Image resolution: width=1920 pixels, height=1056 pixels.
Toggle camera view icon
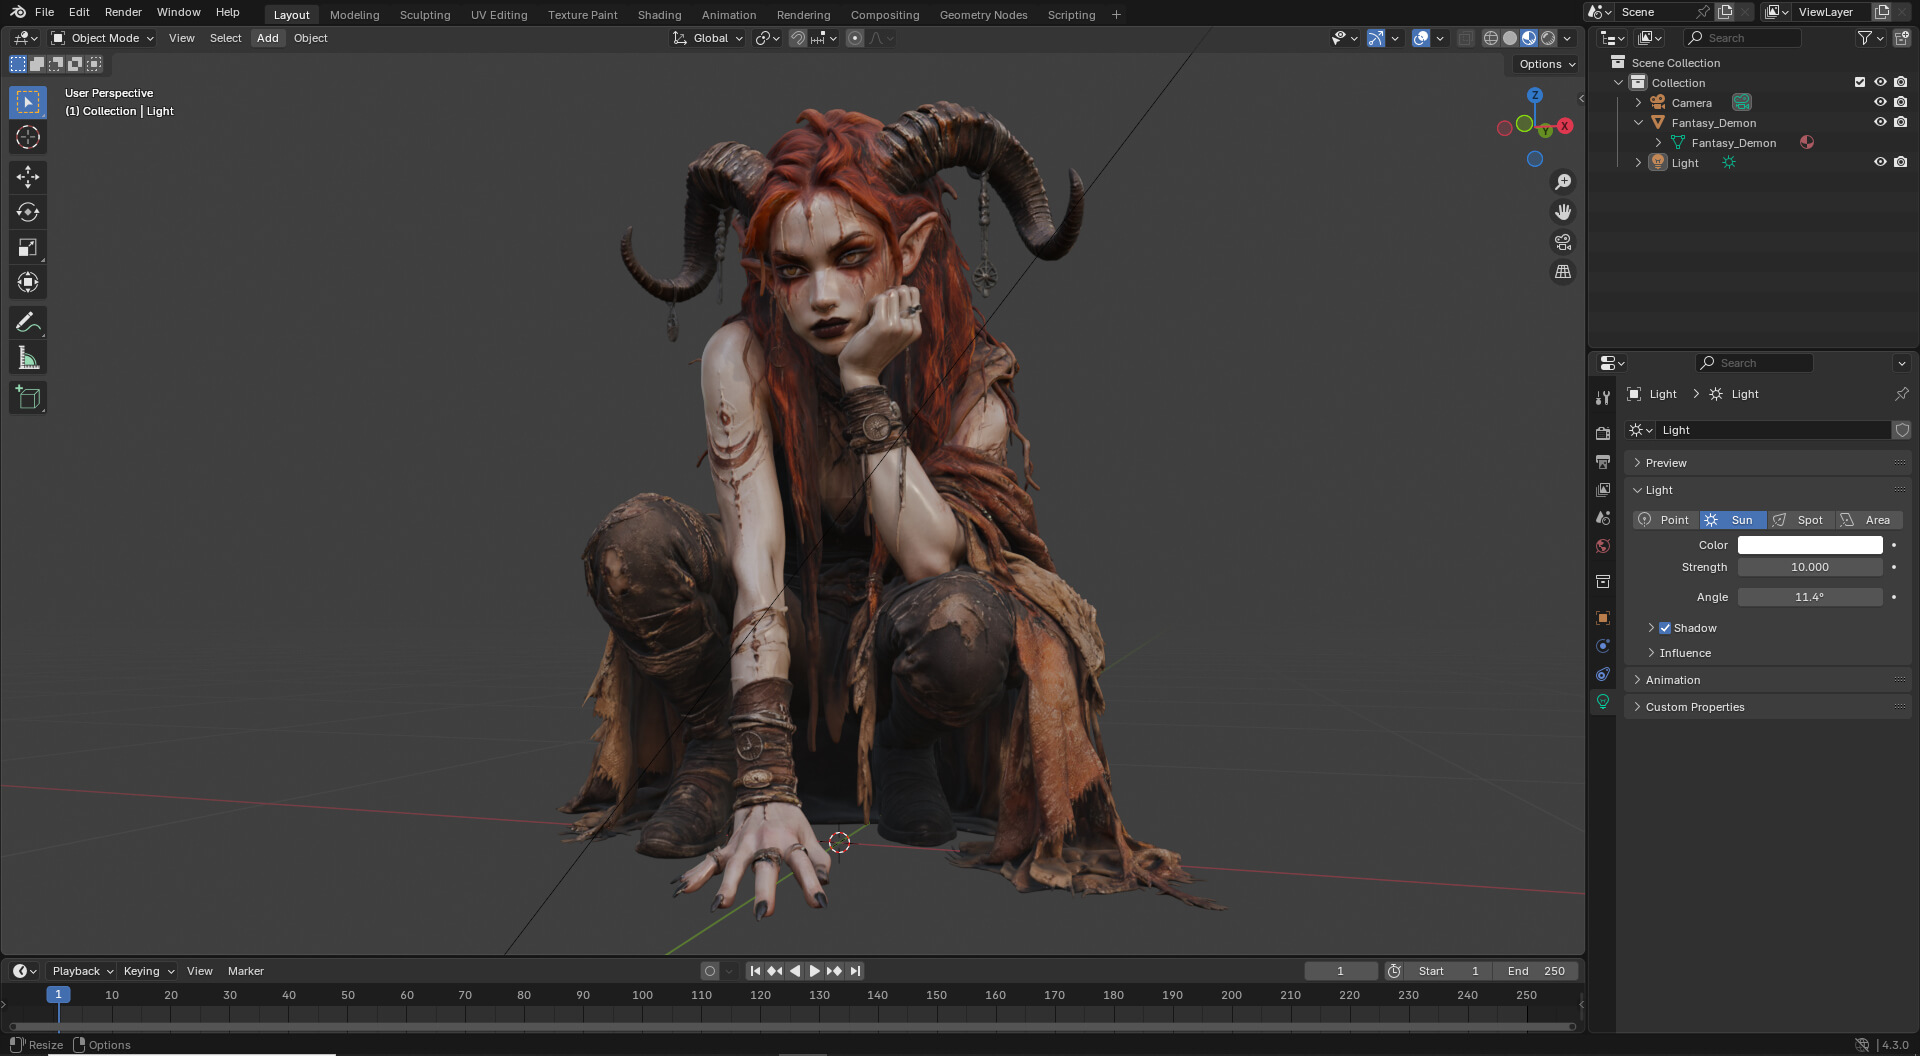(x=1563, y=242)
